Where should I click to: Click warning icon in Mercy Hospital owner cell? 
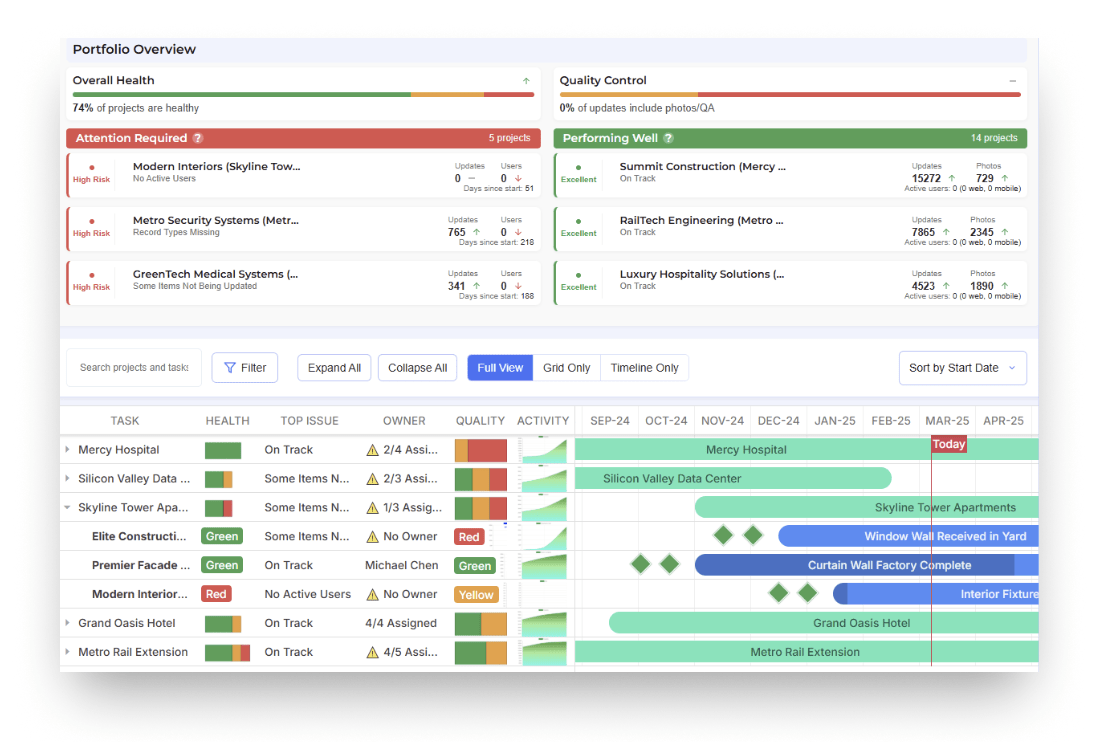[x=373, y=450]
